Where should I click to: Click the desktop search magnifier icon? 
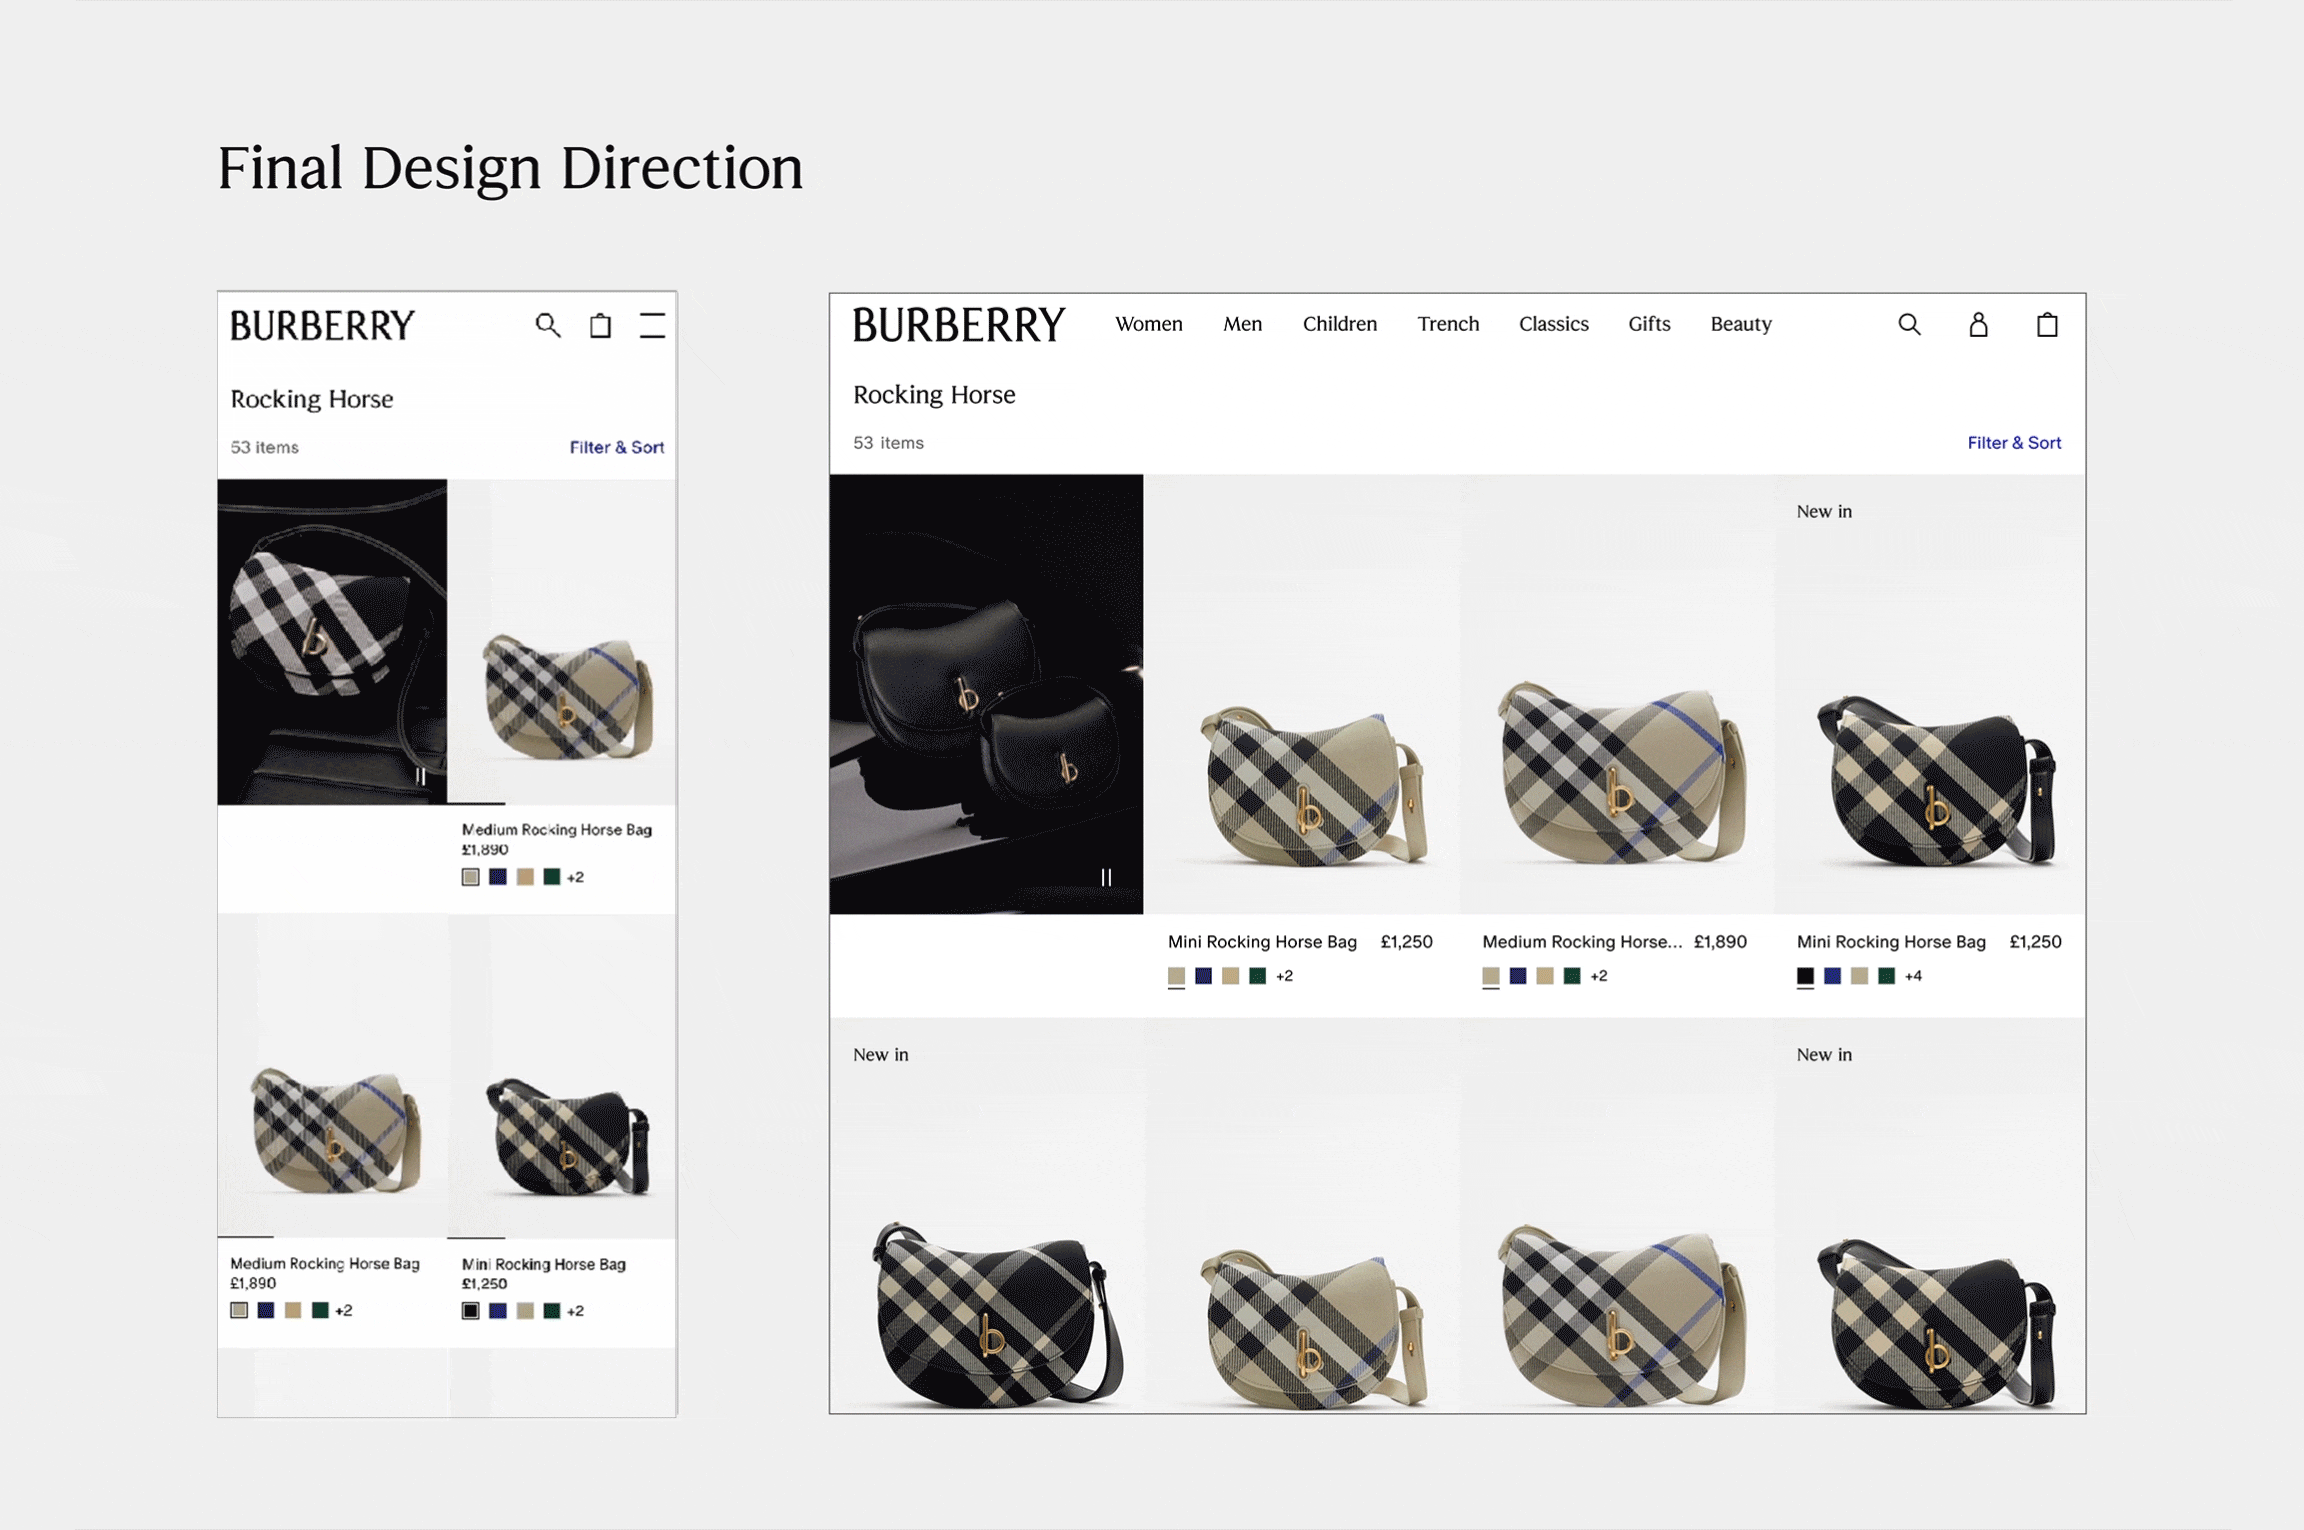pos(1909,325)
